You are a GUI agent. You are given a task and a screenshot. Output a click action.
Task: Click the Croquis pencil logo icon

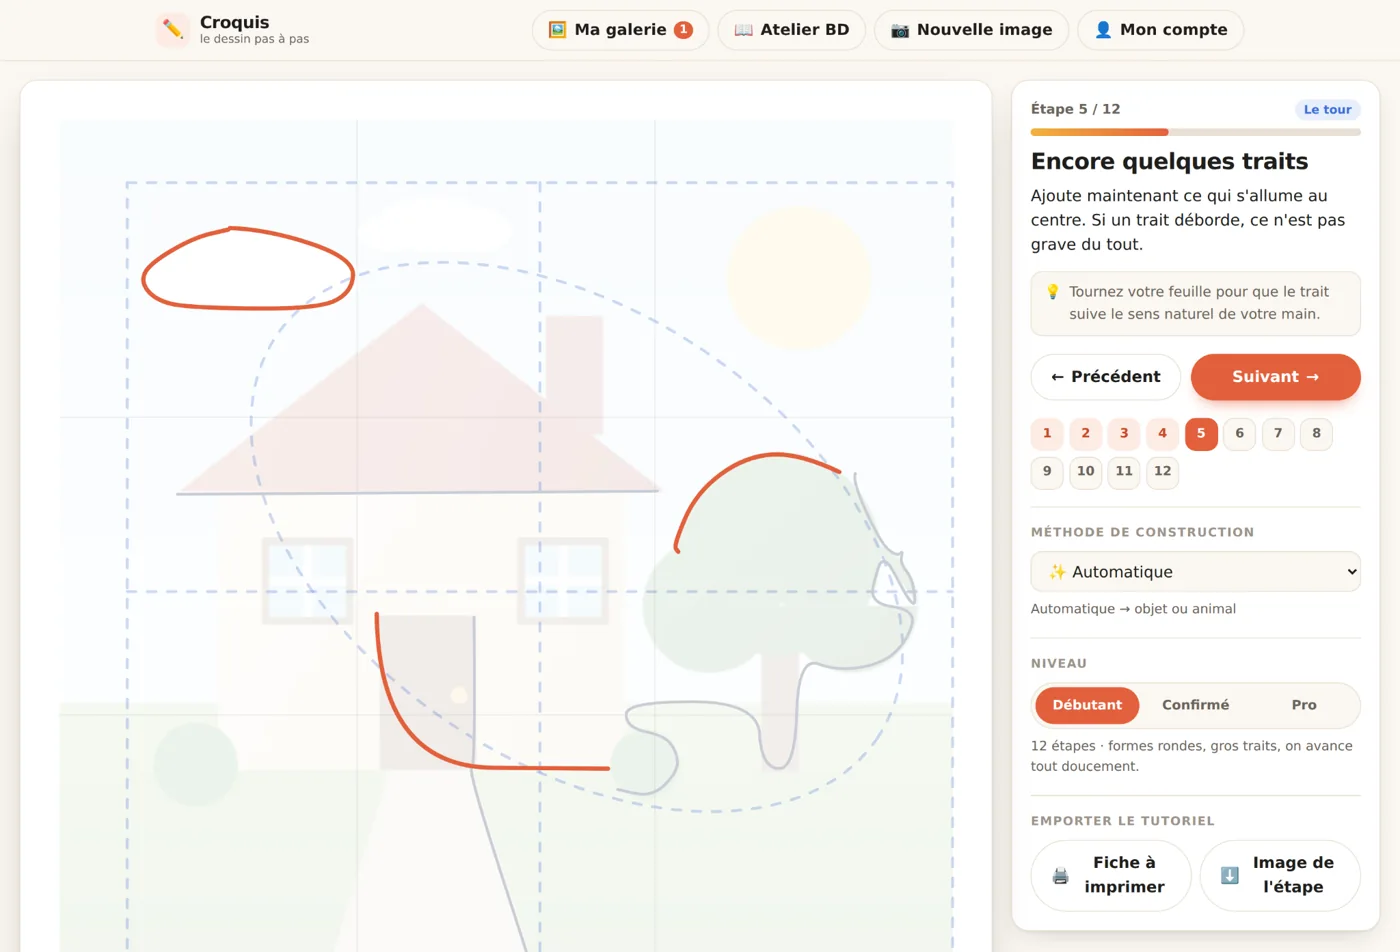173,30
